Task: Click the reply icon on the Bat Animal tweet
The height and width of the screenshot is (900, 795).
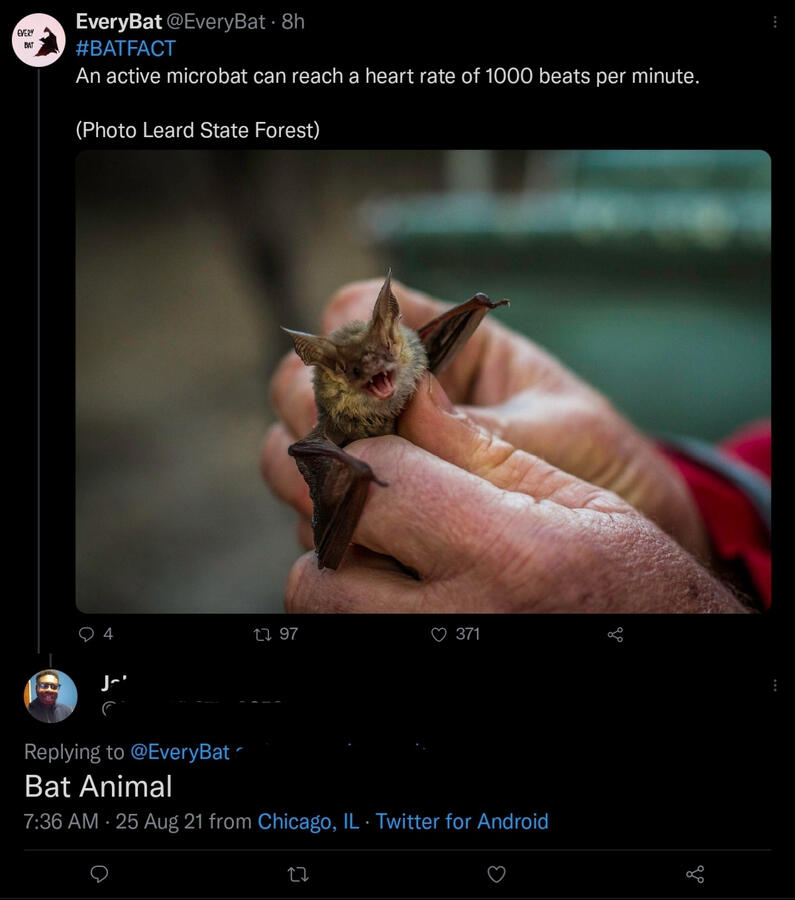Action: tap(99, 875)
